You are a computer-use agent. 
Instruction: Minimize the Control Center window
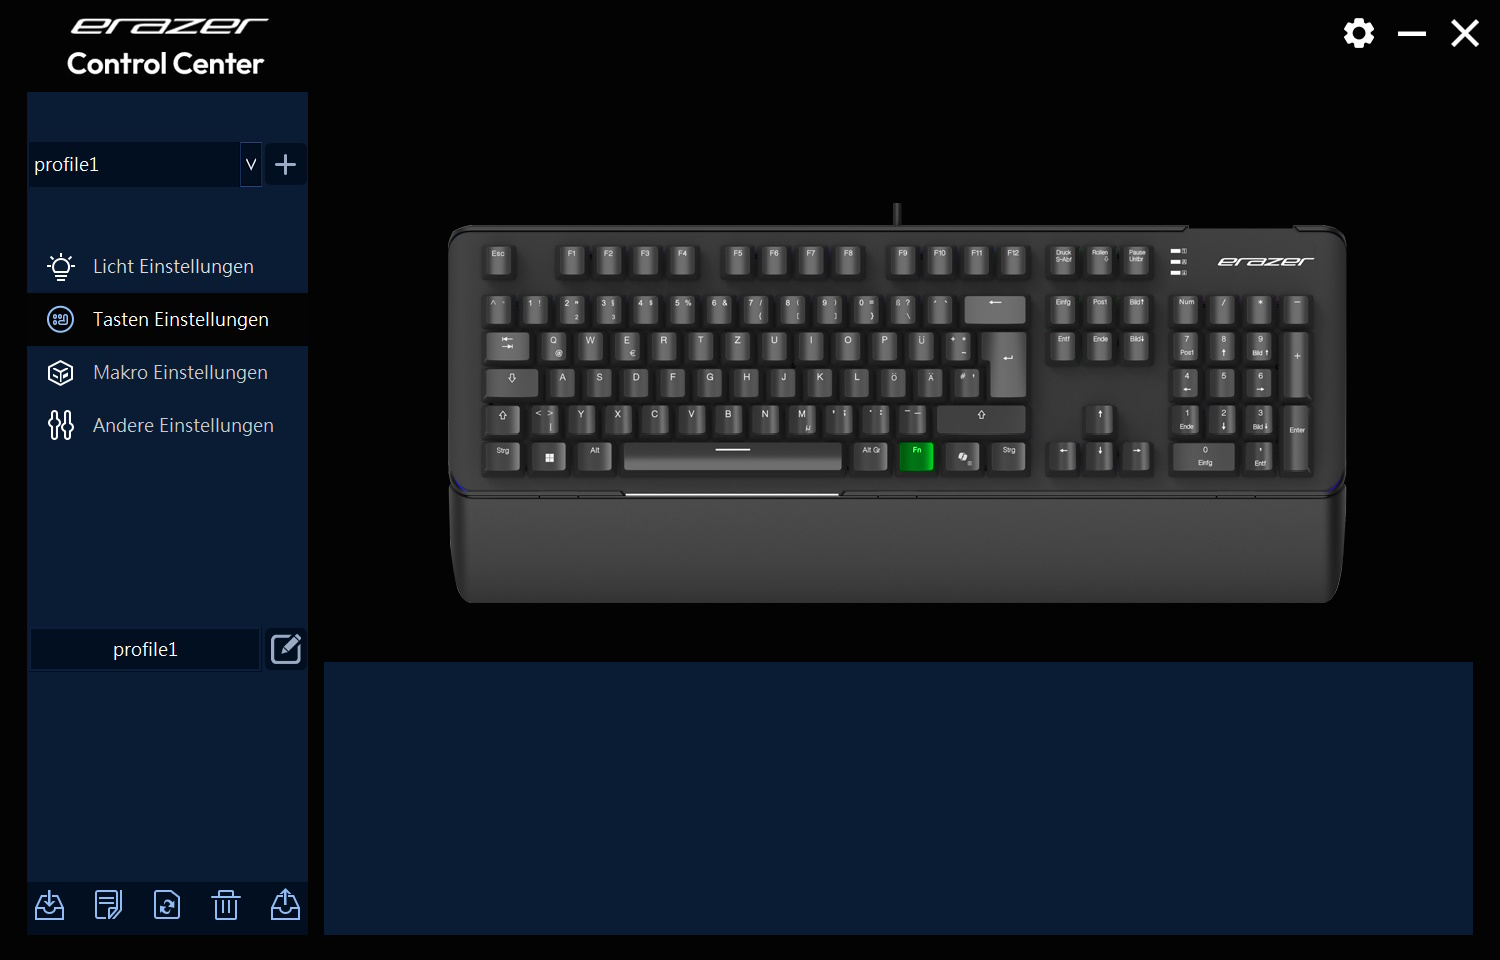point(1412,34)
